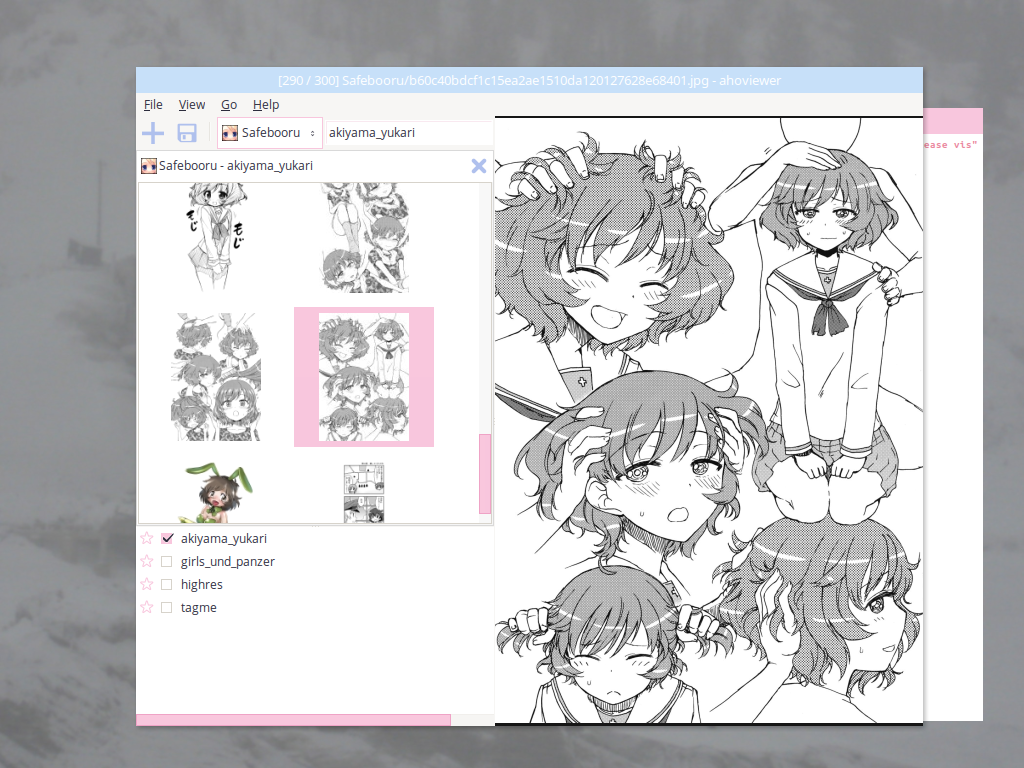Favorite the akiyama_yukari tag star
This screenshot has height=768, width=1024.
(x=147, y=538)
